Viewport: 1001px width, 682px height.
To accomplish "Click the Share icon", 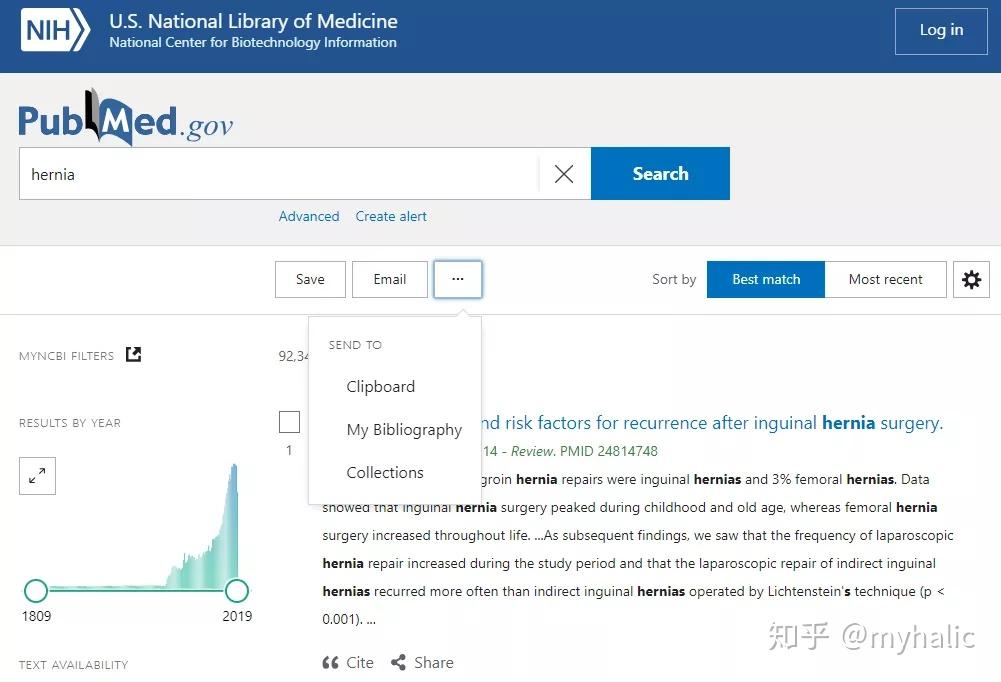I will [x=400, y=662].
